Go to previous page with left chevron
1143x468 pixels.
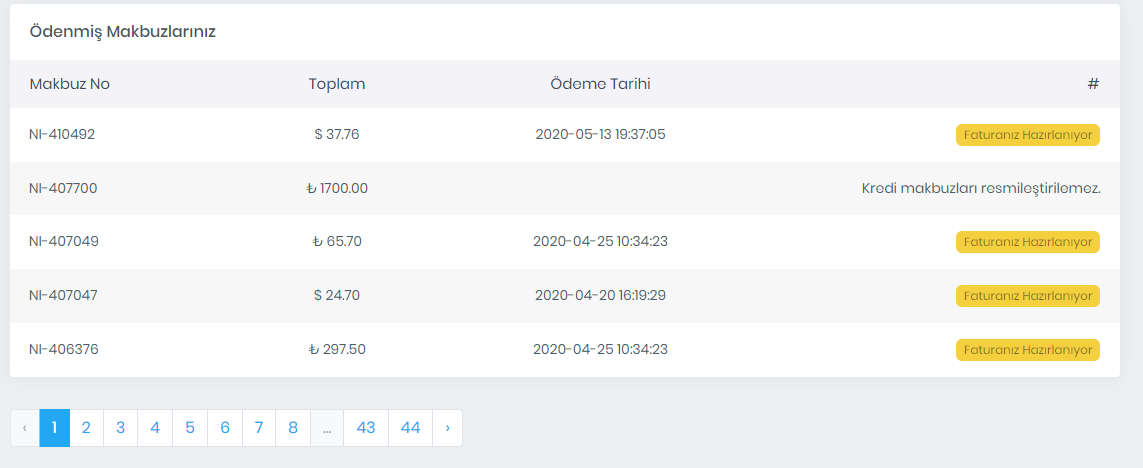(25, 428)
